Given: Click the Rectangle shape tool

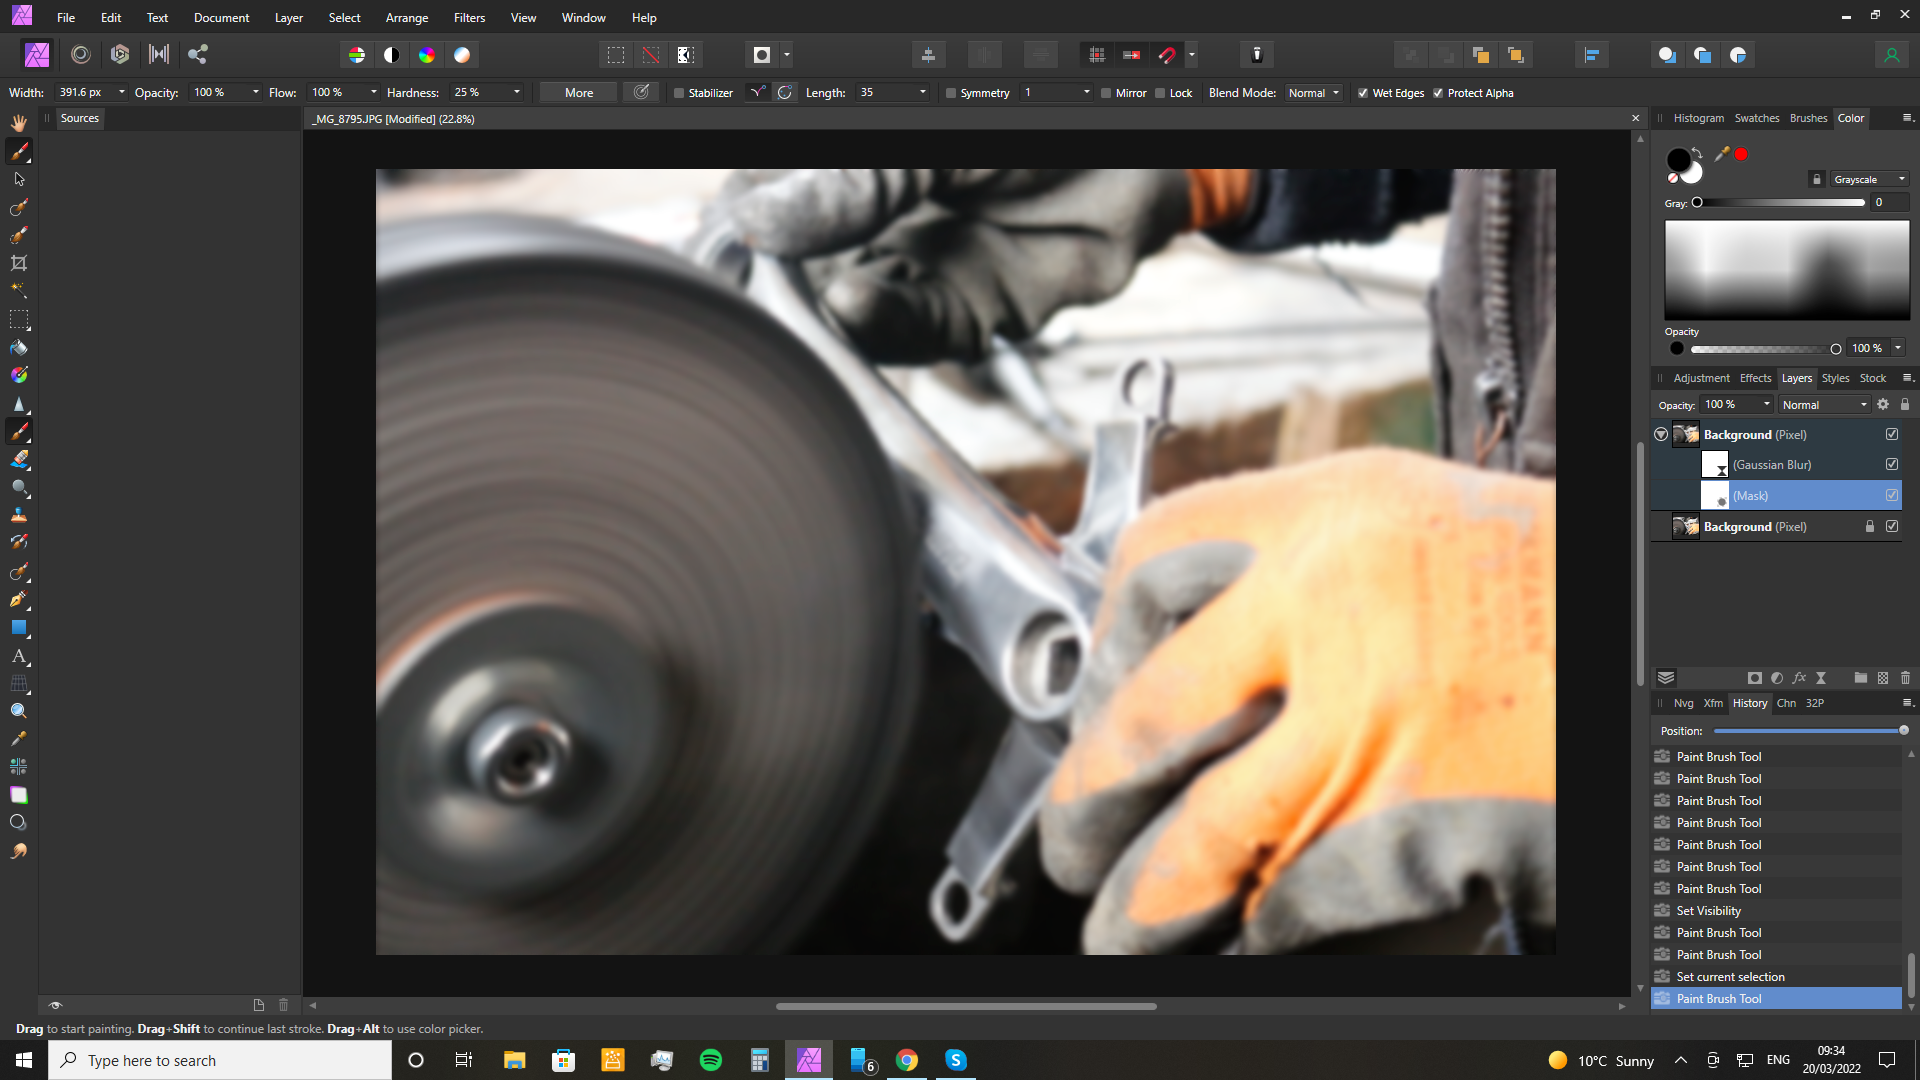Looking at the screenshot, I should [x=19, y=628].
